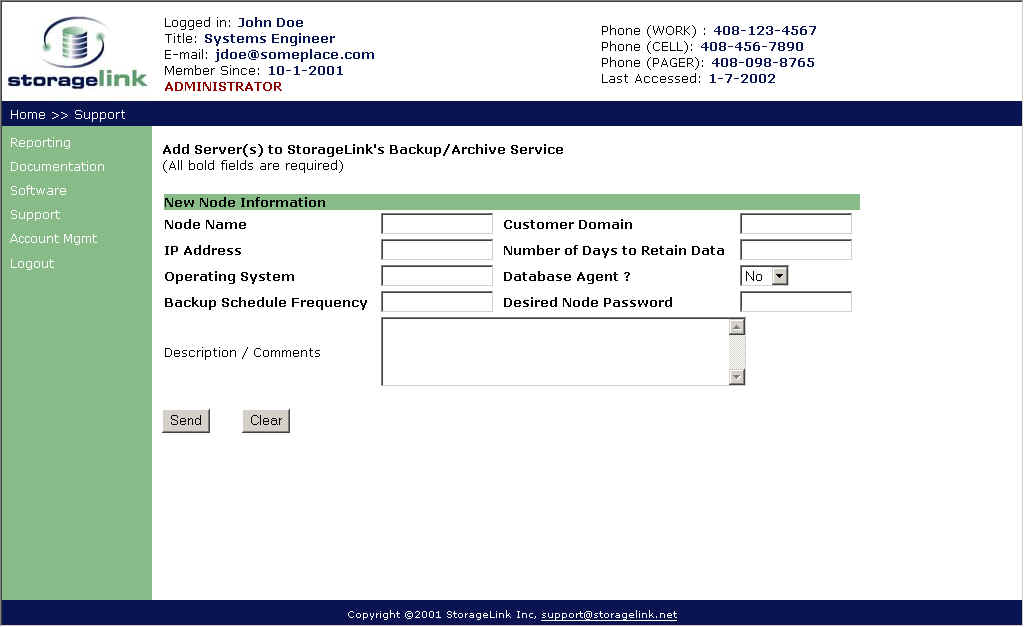Click the ADMINISTRATOR role label
1024x627 pixels.
tap(223, 87)
